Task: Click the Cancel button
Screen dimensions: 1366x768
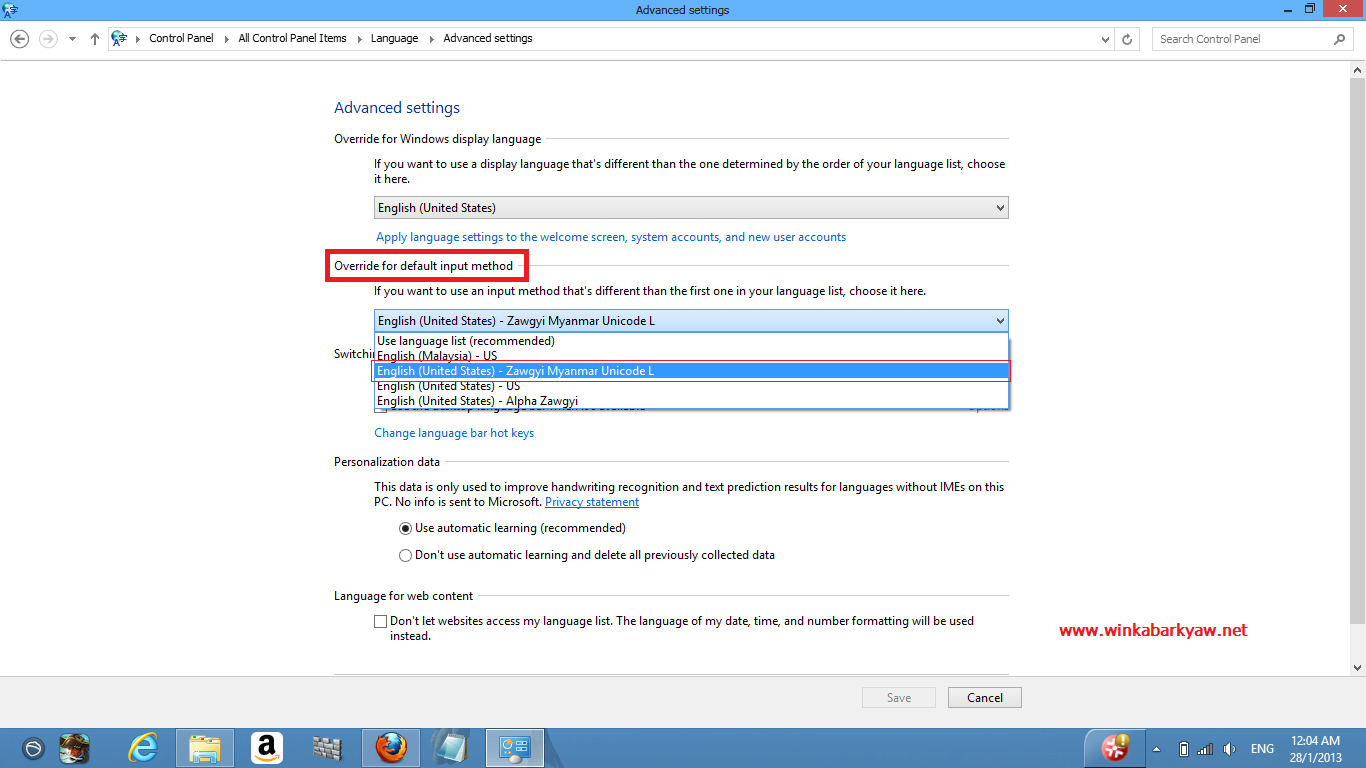Action: [985, 698]
